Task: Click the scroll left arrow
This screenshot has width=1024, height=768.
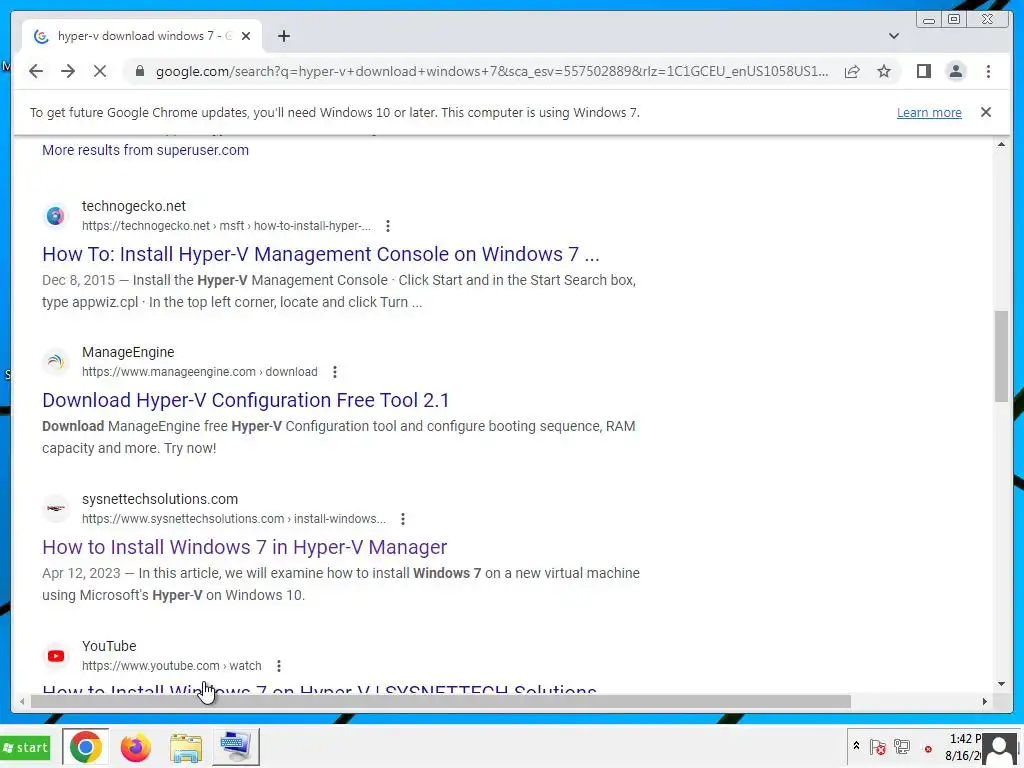Action: [x=22, y=701]
